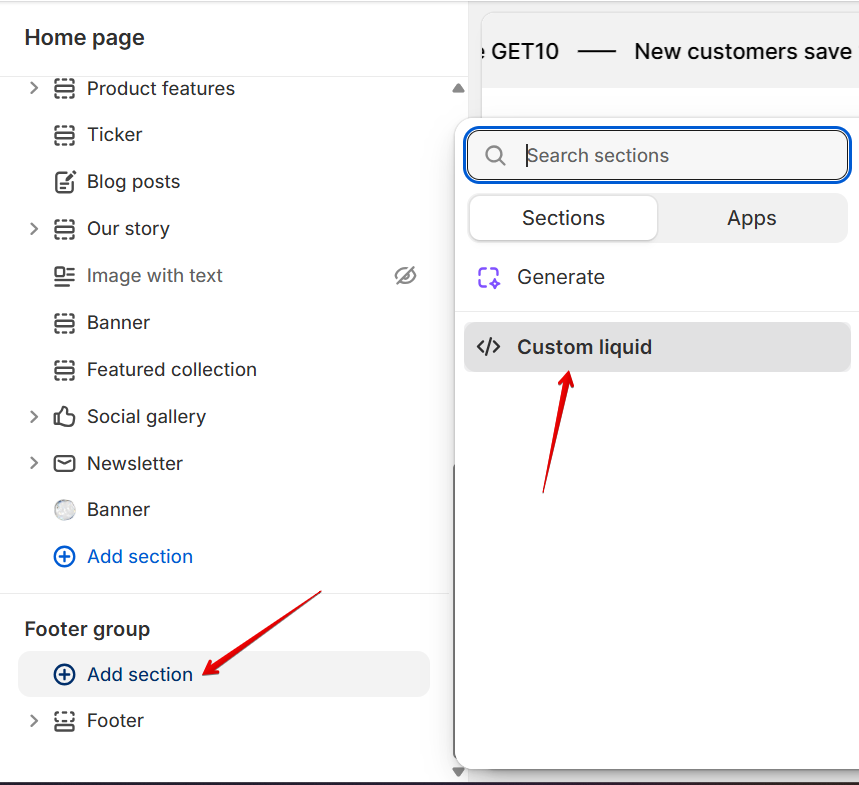The height and width of the screenshot is (785, 859).
Task: Click the Image with text icon
Action: click(64, 275)
